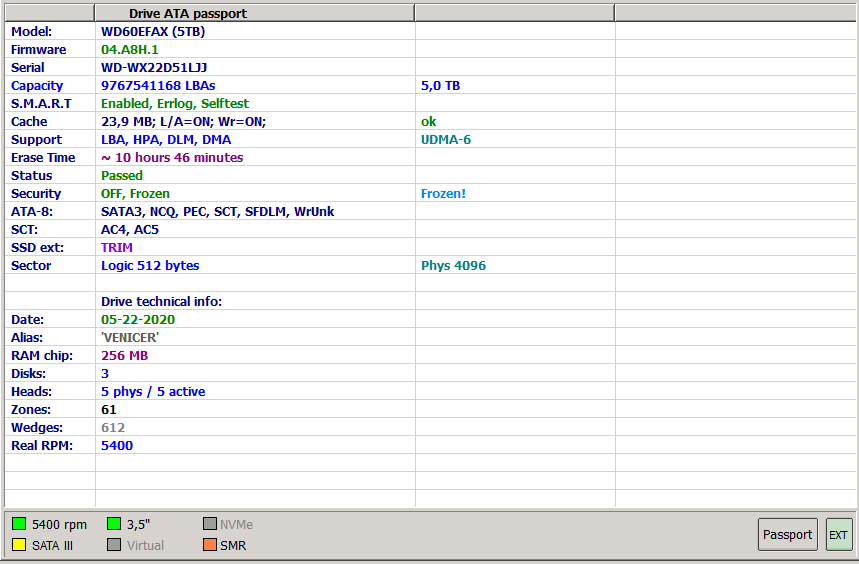Click the Real RPM value '5400'
Viewport: 859px width, 564px height.
click(x=117, y=446)
